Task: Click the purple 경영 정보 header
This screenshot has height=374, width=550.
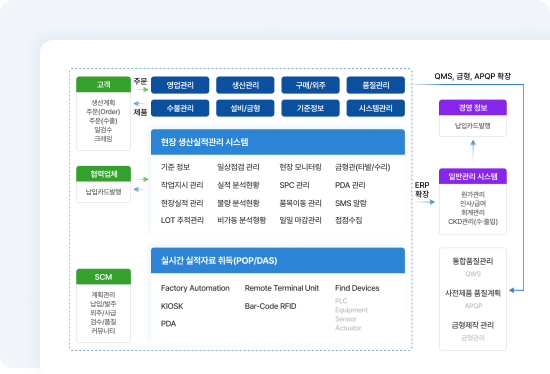Action: [473, 107]
